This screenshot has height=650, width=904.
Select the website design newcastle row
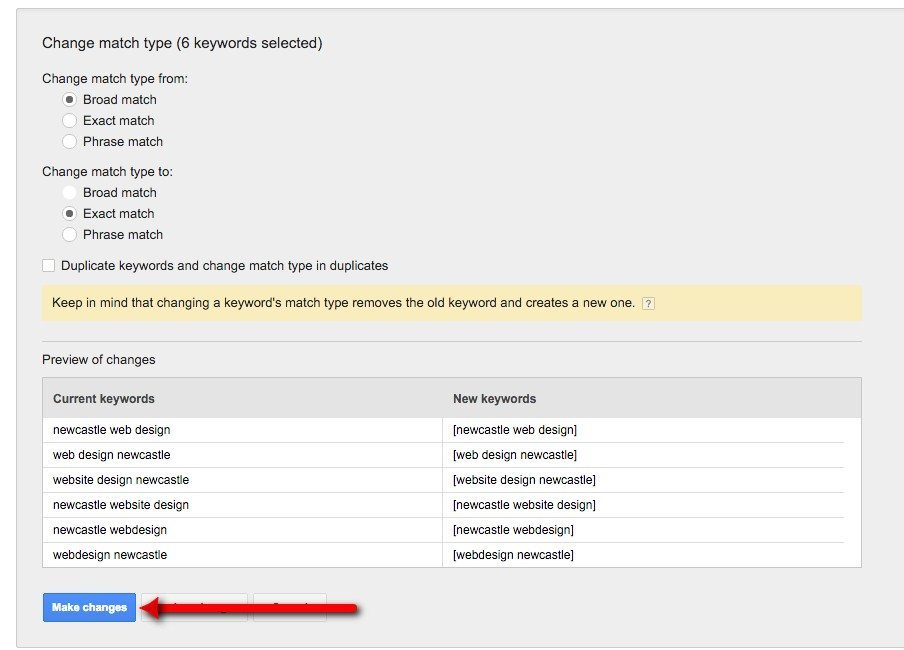[120, 479]
